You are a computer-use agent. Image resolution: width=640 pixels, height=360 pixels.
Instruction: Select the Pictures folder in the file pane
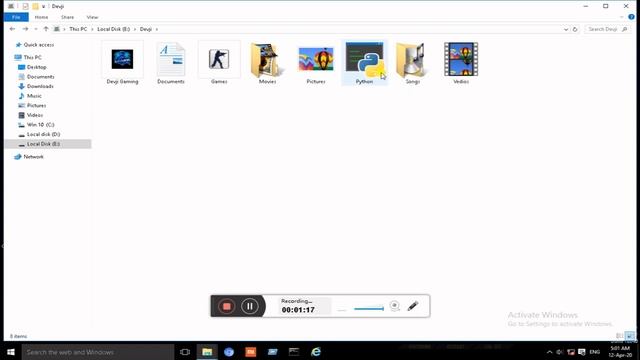(x=316, y=63)
